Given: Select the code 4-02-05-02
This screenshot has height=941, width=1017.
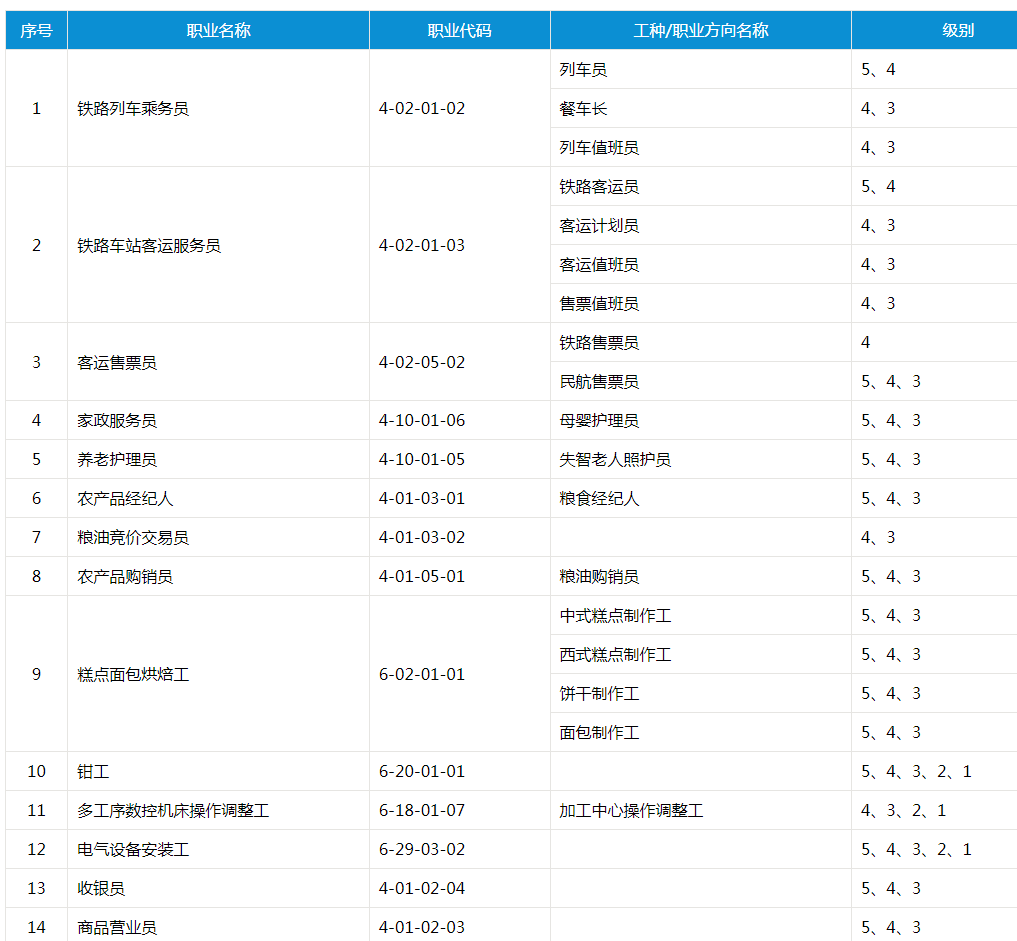Looking at the screenshot, I should point(422,362).
